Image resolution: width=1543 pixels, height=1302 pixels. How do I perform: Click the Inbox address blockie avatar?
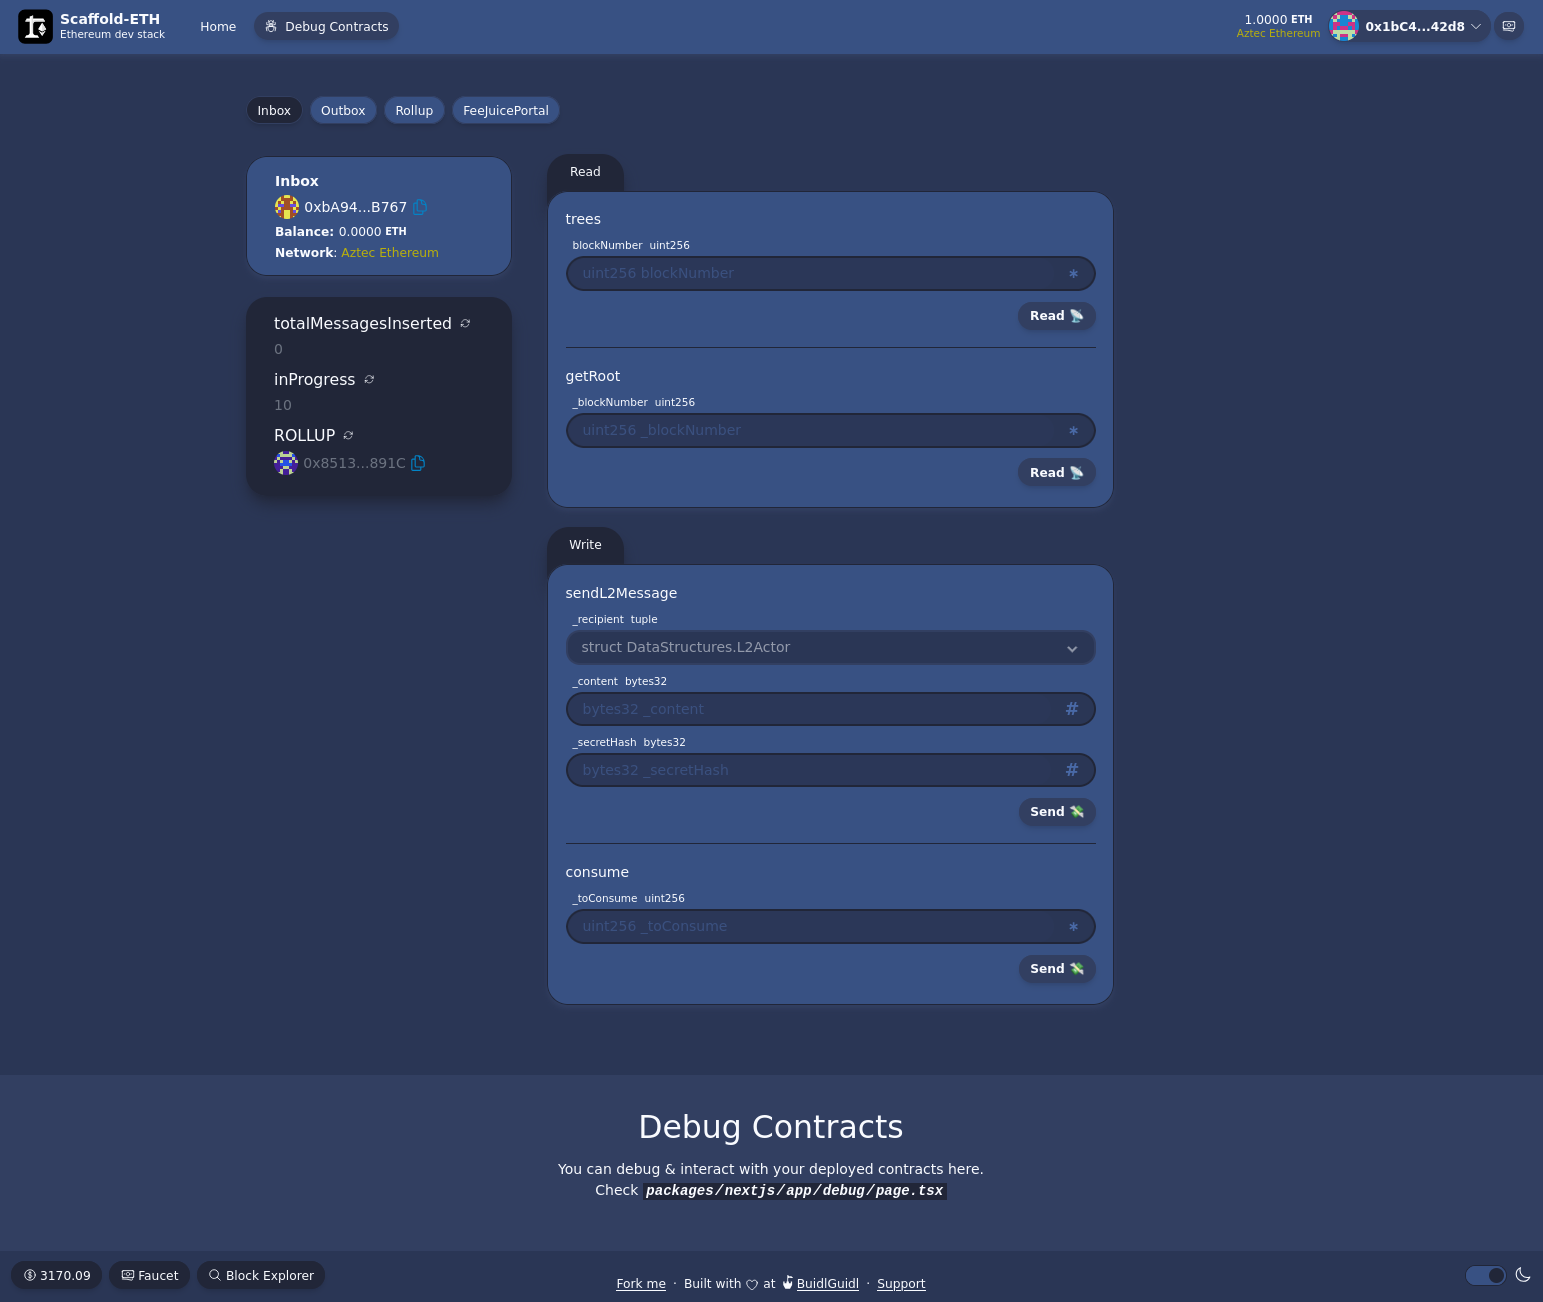[x=287, y=207]
